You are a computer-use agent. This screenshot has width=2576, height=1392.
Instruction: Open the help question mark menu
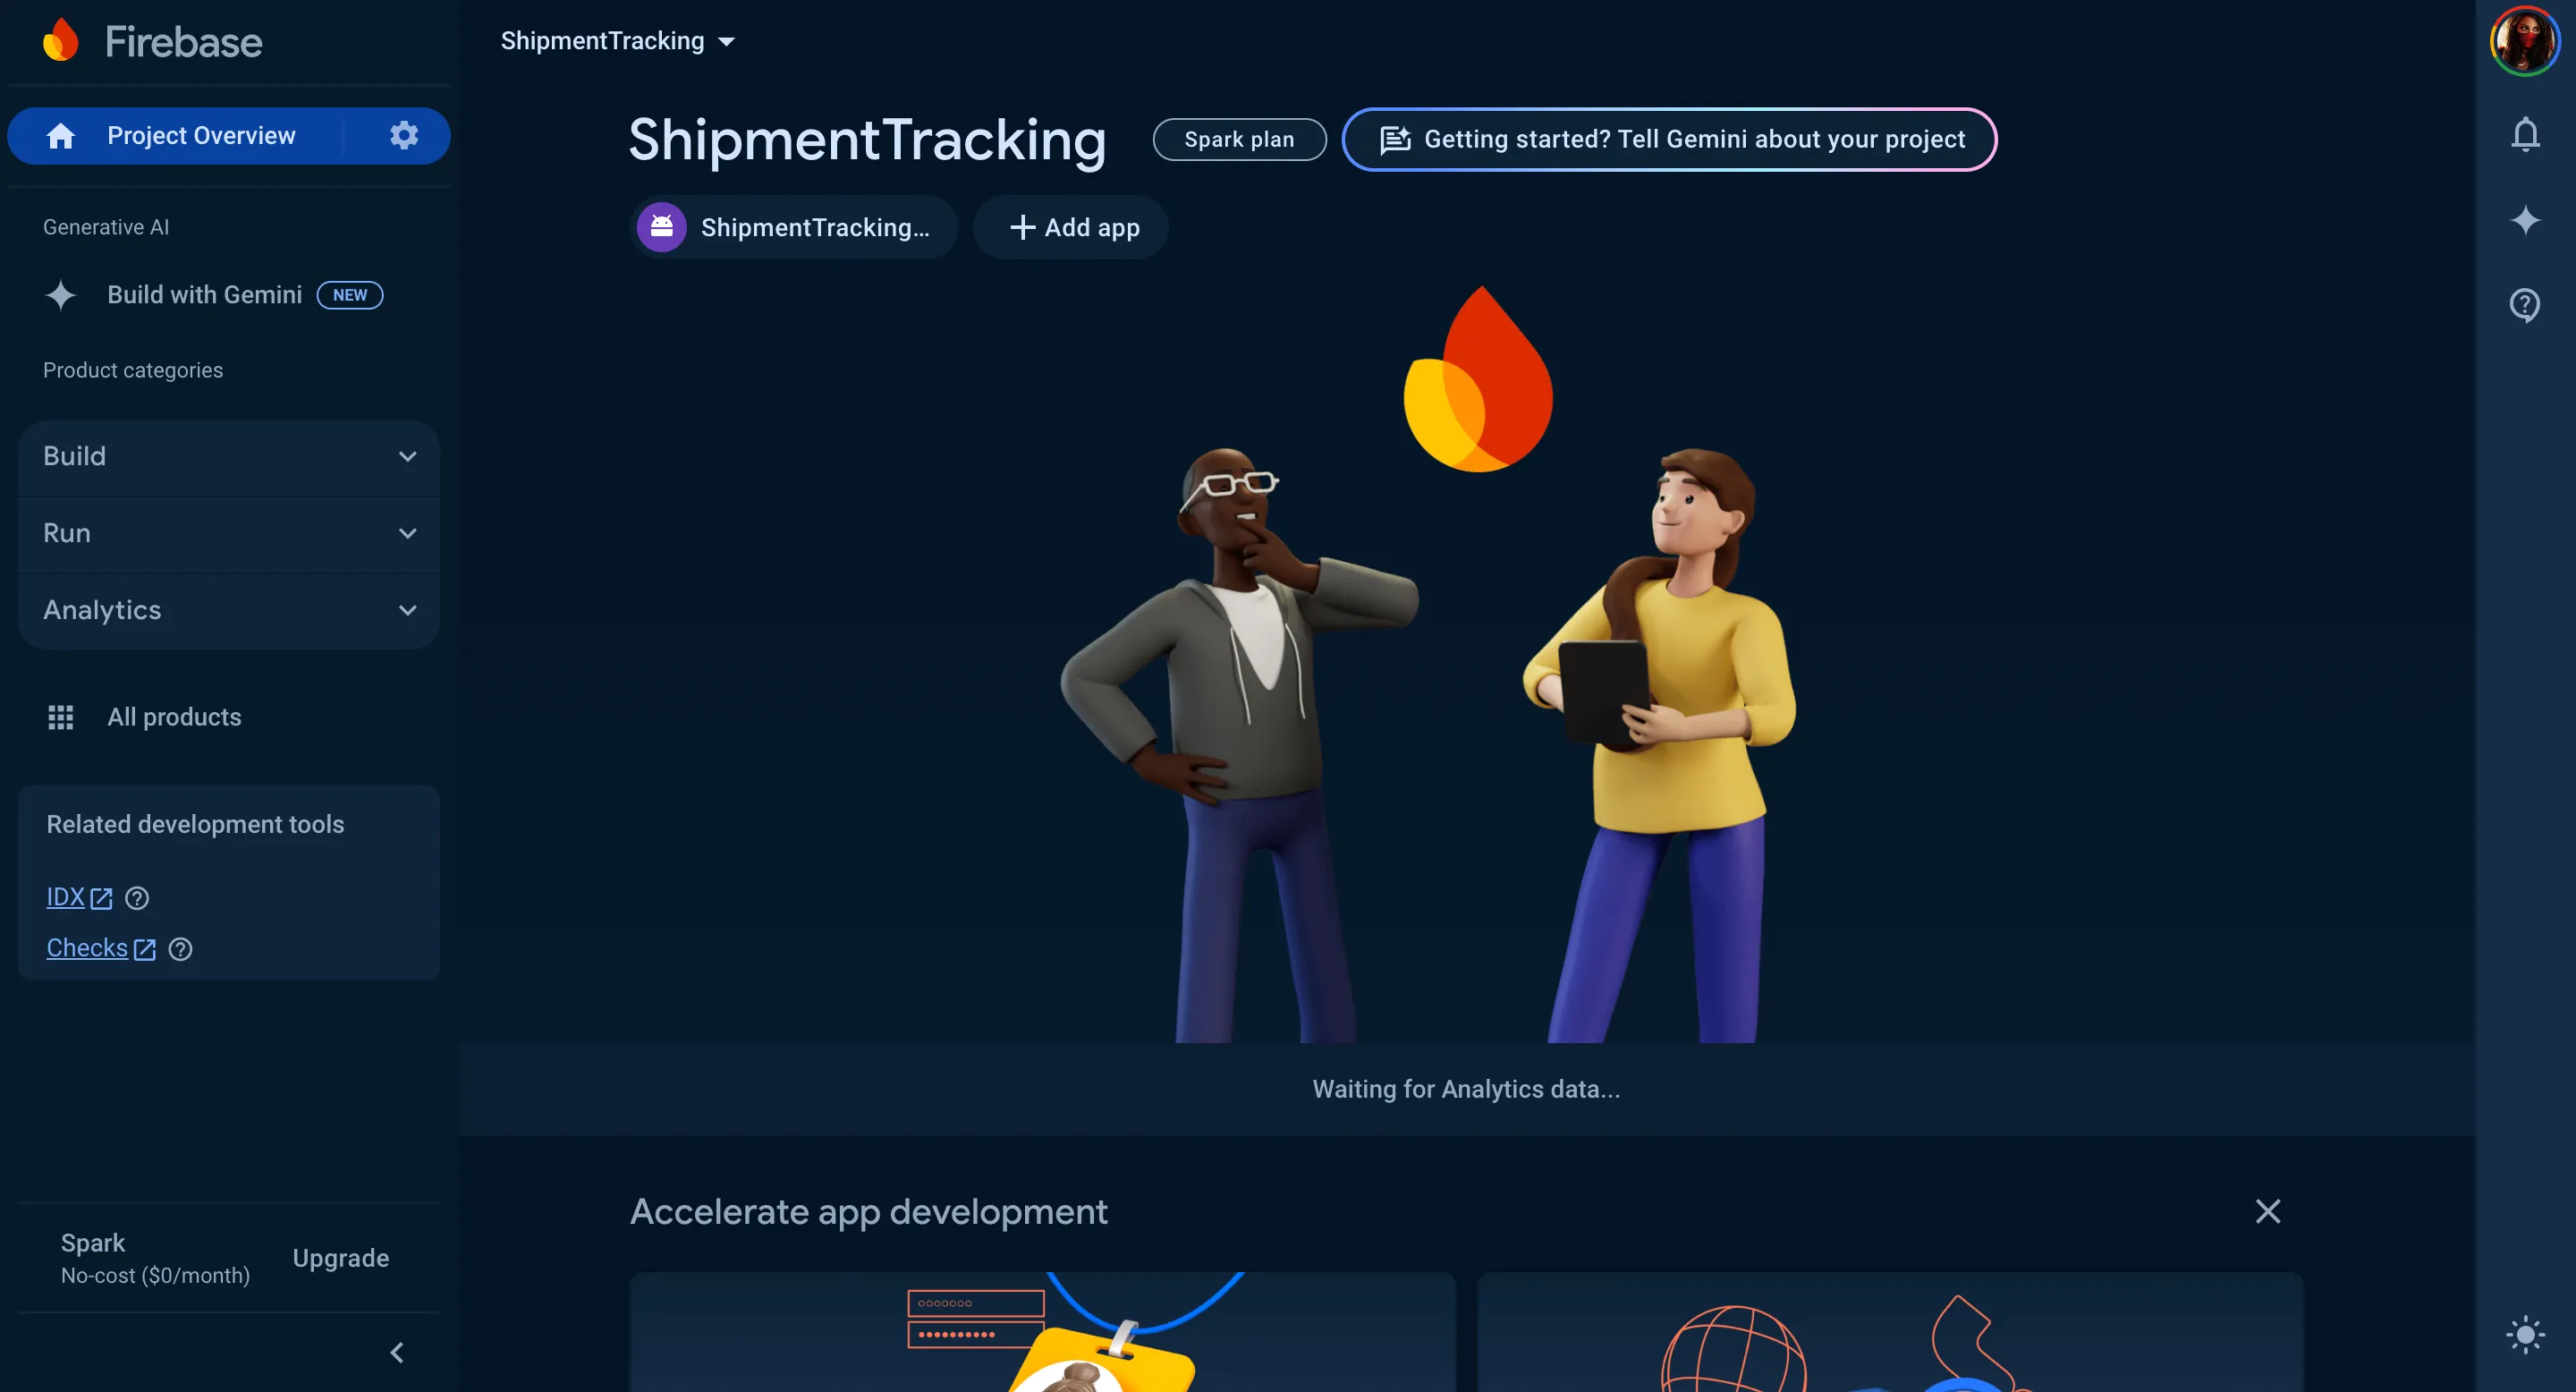pyautogui.click(x=2526, y=305)
